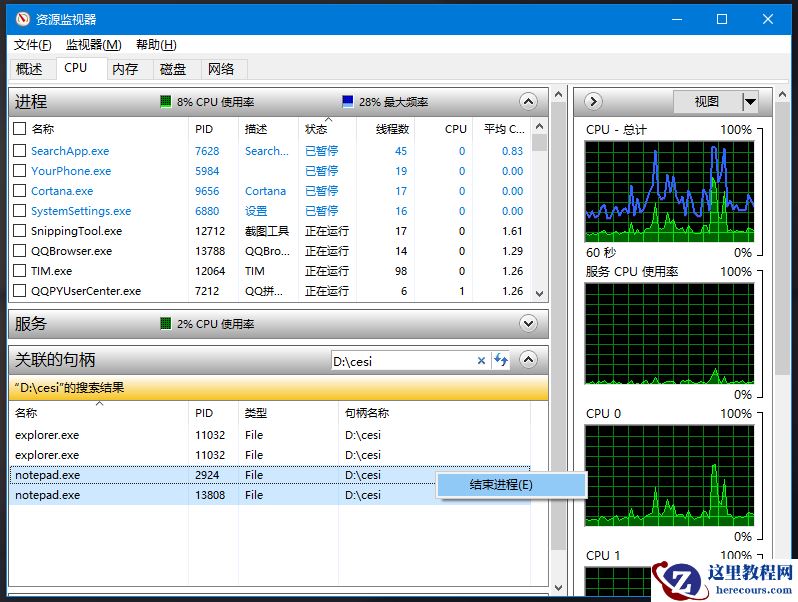Click the green swatch in 服务 header
Image resolution: width=798 pixels, height=602 pixels.
(165, 324)
